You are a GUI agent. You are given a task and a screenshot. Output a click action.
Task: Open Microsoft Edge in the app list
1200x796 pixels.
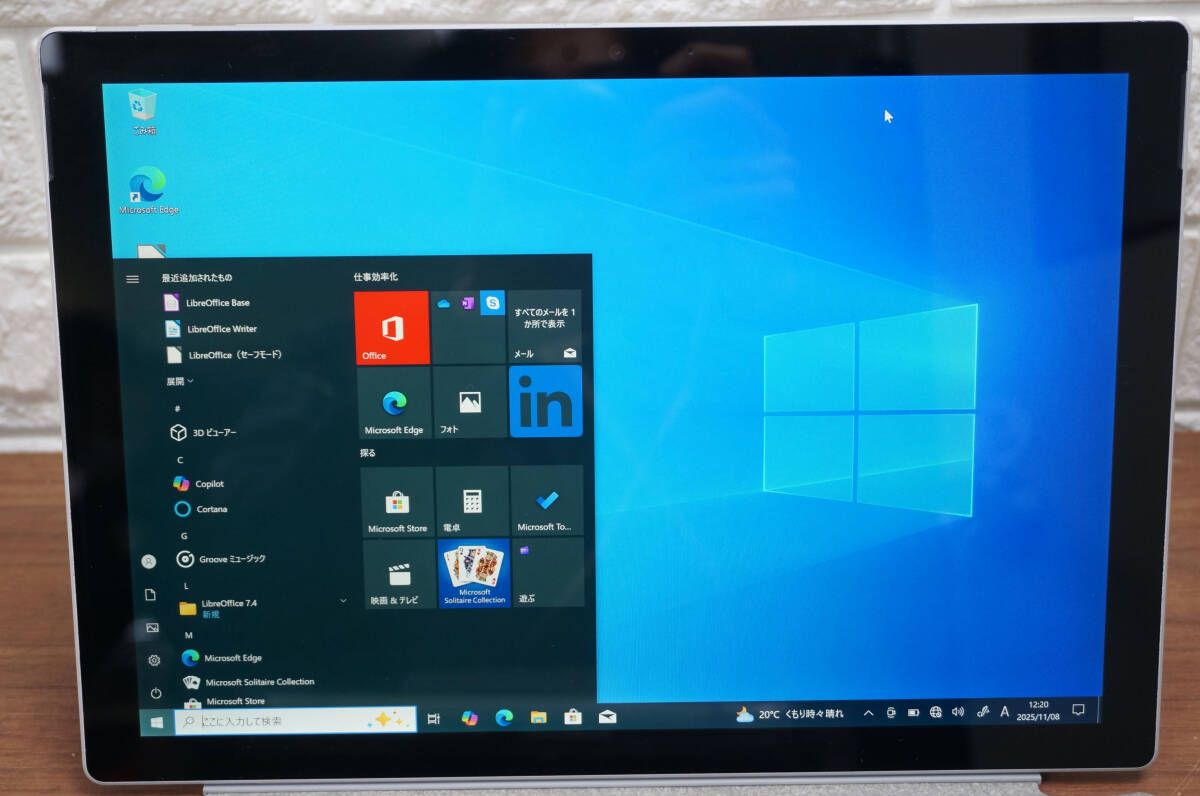point(222,658)
